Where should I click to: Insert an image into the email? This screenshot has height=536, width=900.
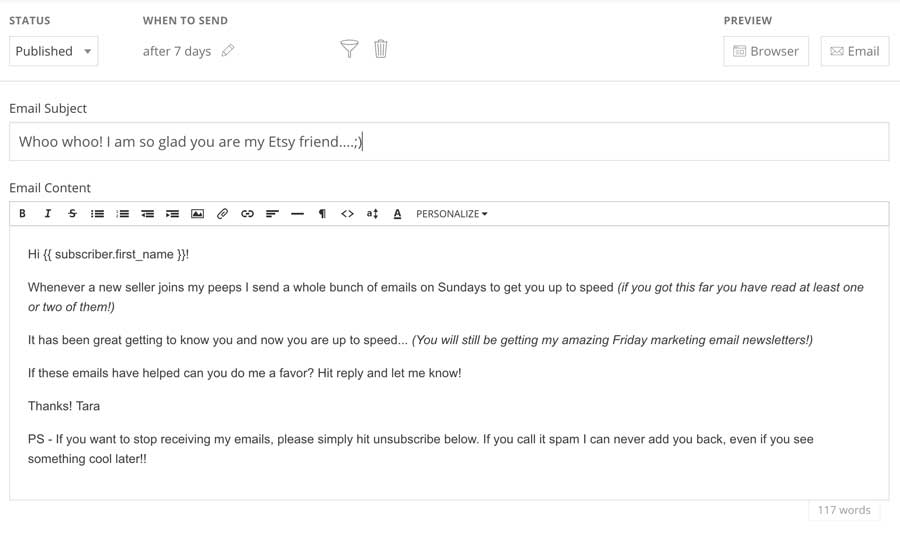(x=197, y=213)
